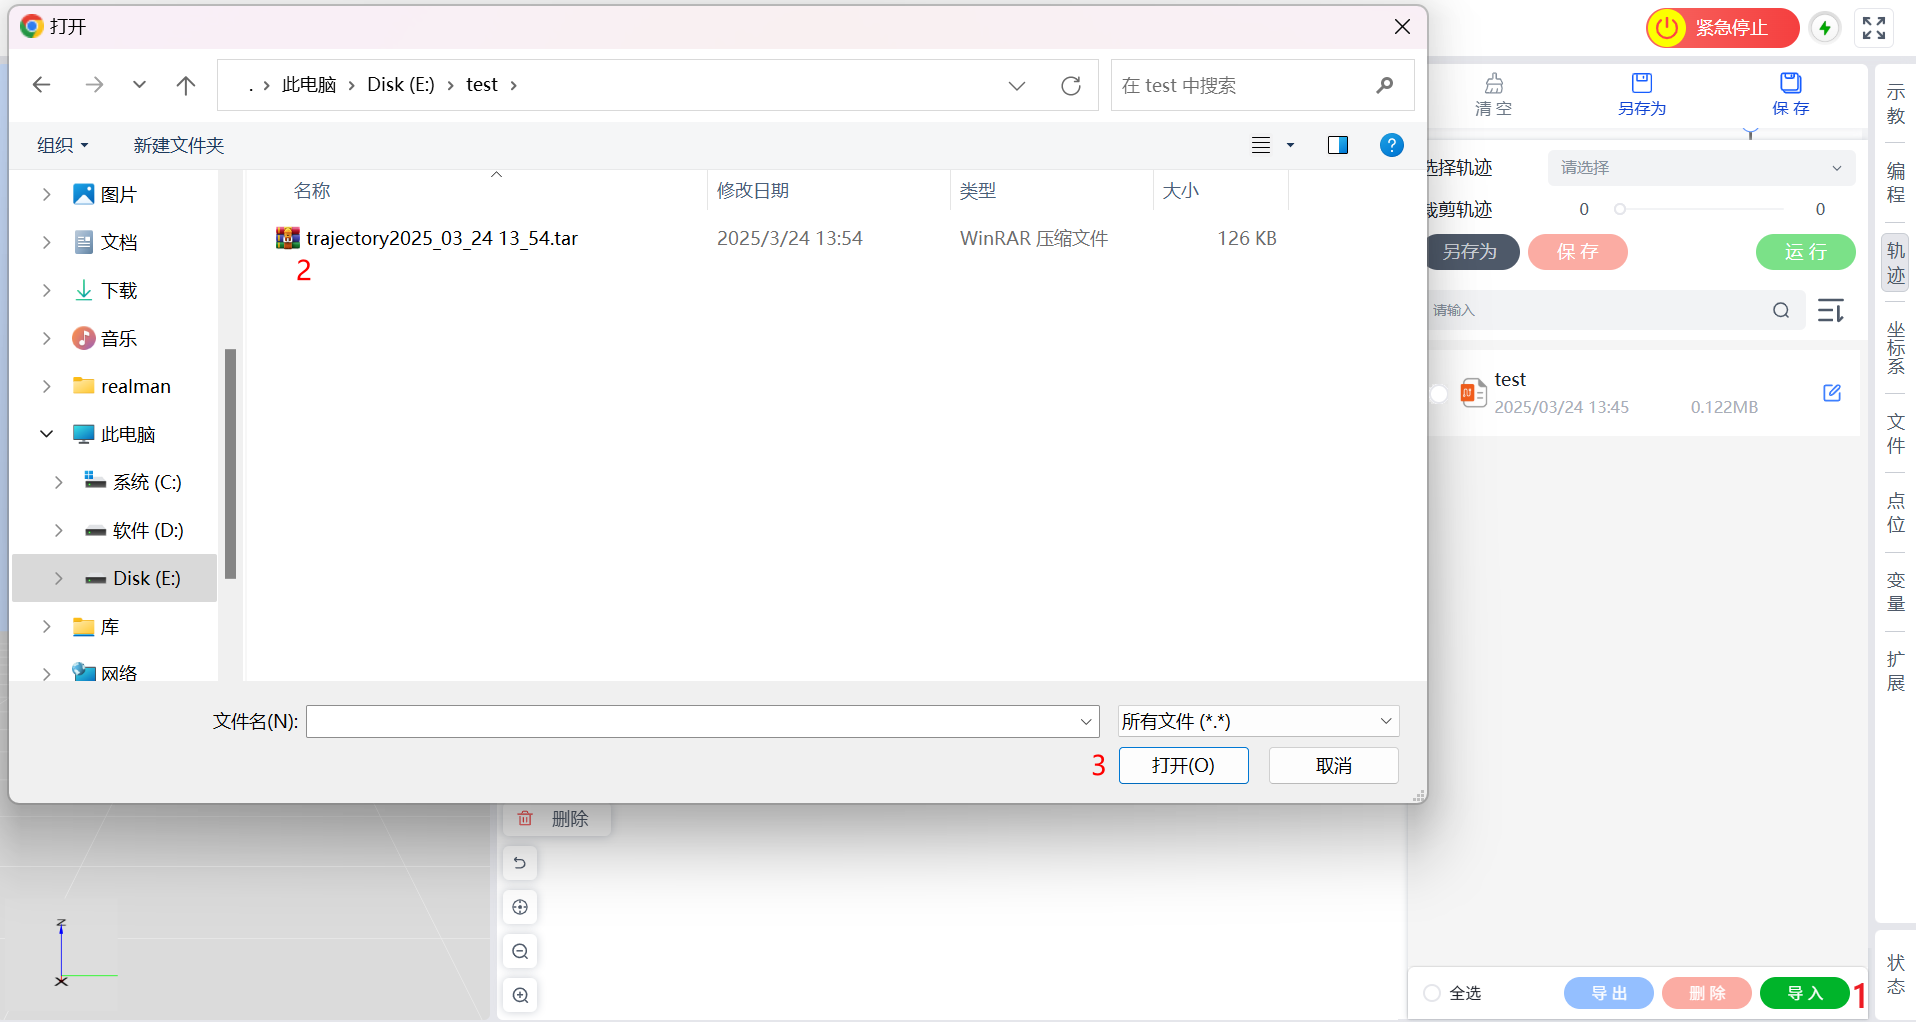Image resolution: width=1916 pixels, height=1022 pixels.
Task: Expand the Disk (E:) item in the navigation tree
Action: tap(58, 578)
